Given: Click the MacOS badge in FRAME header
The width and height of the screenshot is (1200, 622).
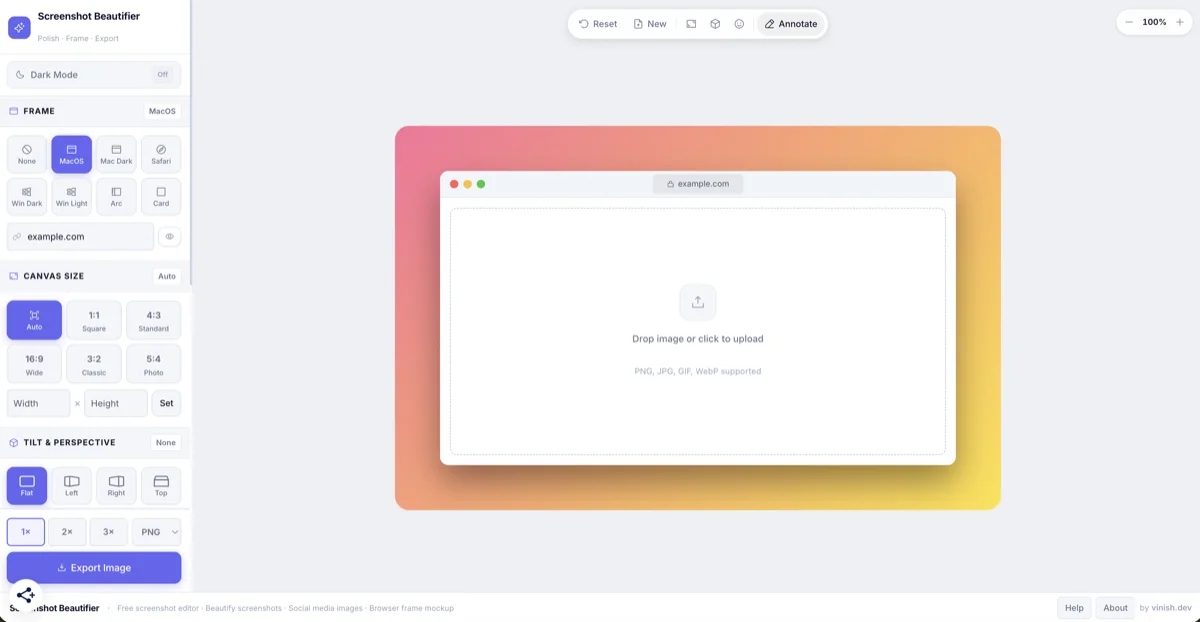Looking at the screenshot, I should (x=162, y=111).
